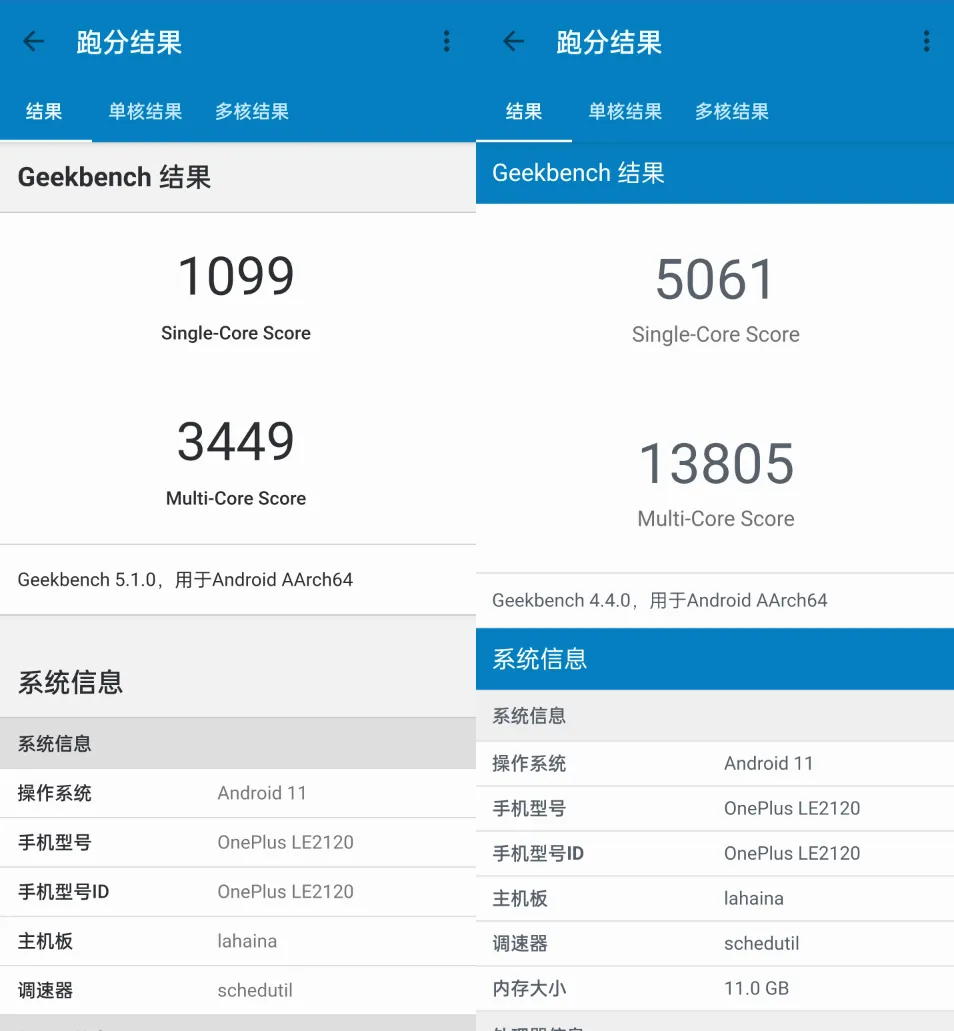Click left panel 手机型号 label
The image size is (954, 1031).
(55, 842)
